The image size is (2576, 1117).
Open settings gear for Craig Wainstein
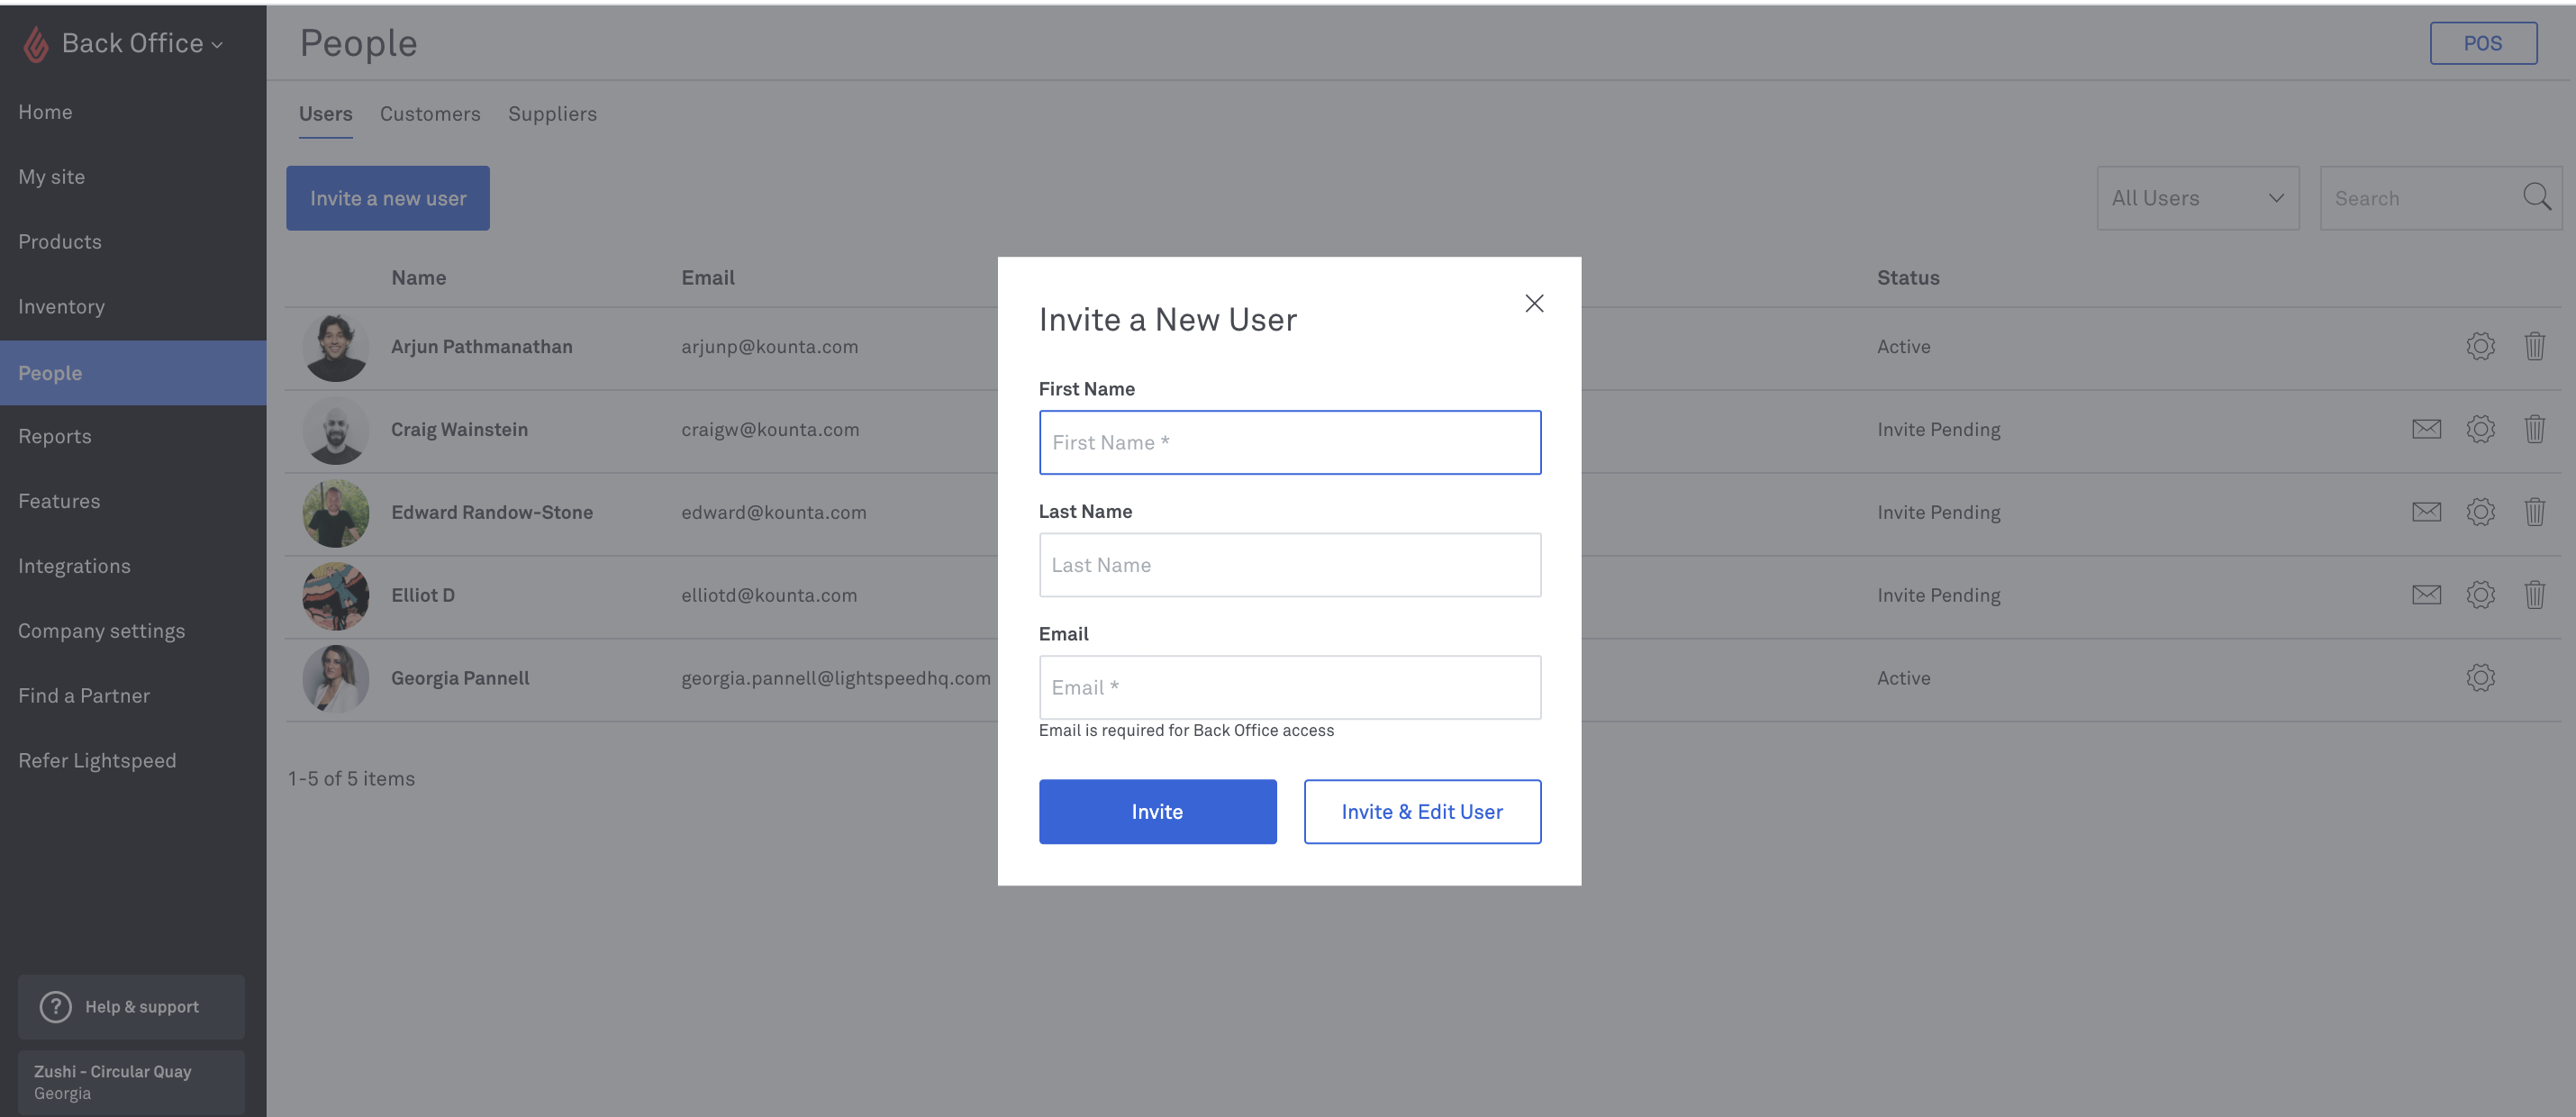pyautogui.click(x=2480, y=430)
